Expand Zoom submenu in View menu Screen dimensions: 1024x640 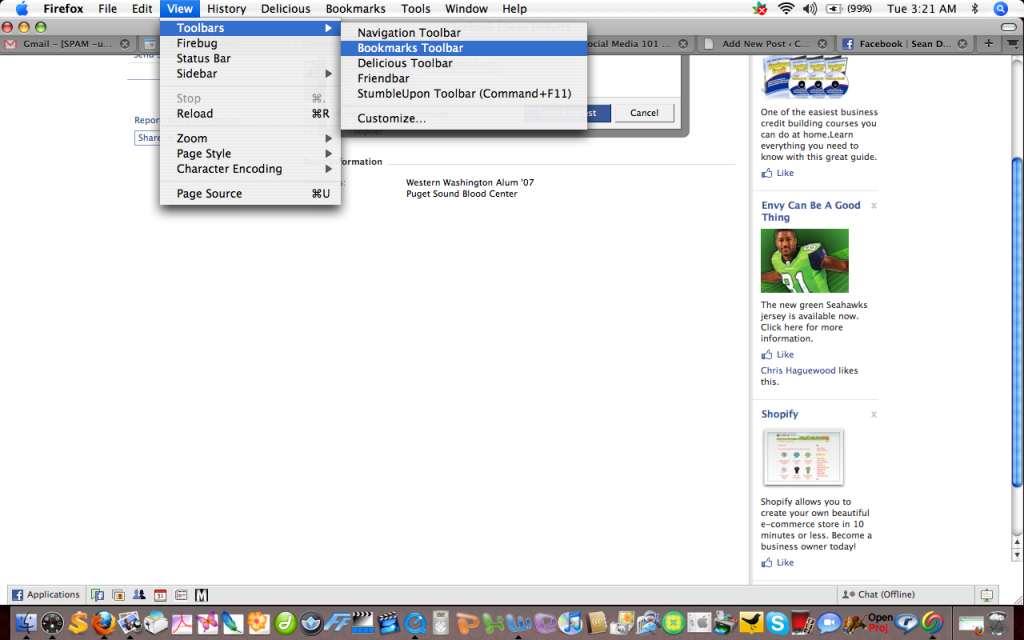(x=250, y=138)
